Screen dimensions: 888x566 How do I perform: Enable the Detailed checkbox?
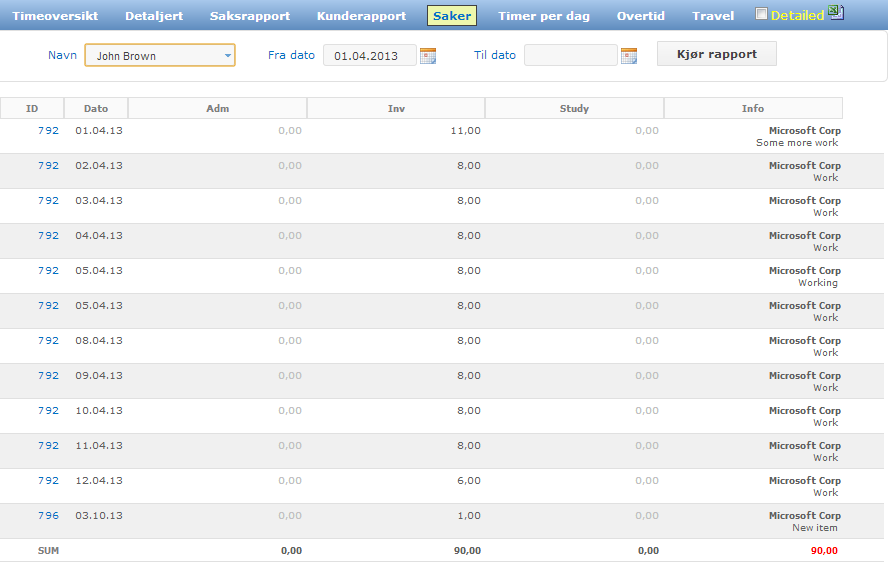(x=762, y=14)
